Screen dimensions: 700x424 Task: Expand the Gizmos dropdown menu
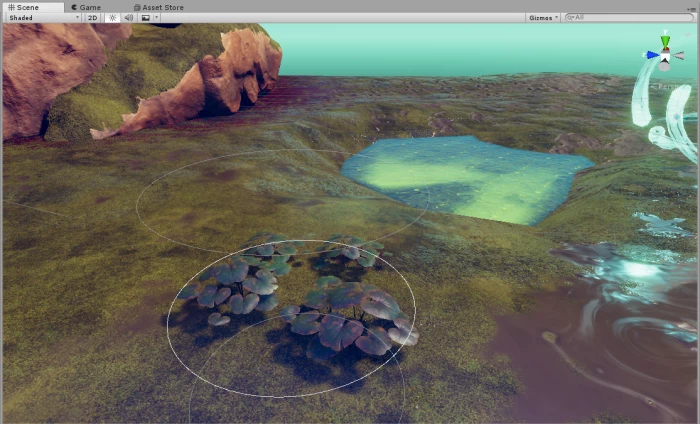(541, 18)
